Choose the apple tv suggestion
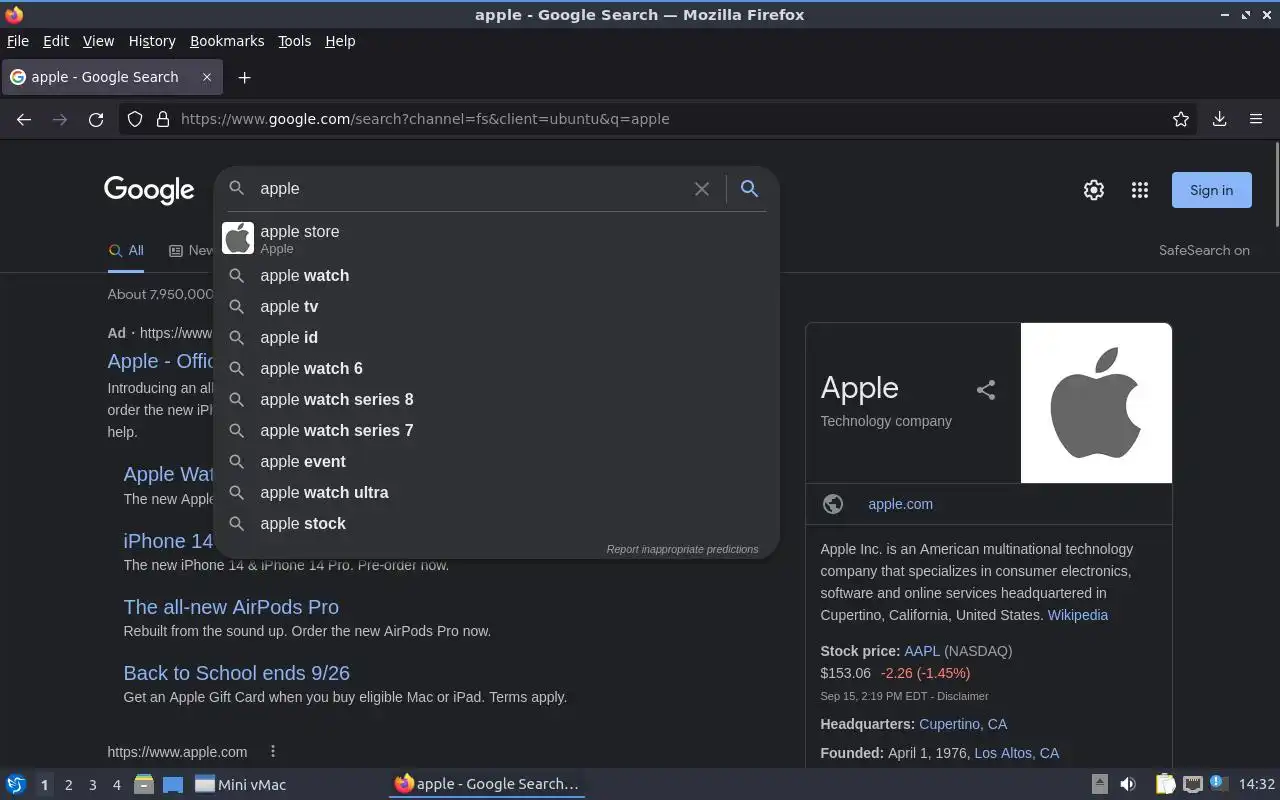This screenshot has width=1280, height=800. tap(496, 306)
